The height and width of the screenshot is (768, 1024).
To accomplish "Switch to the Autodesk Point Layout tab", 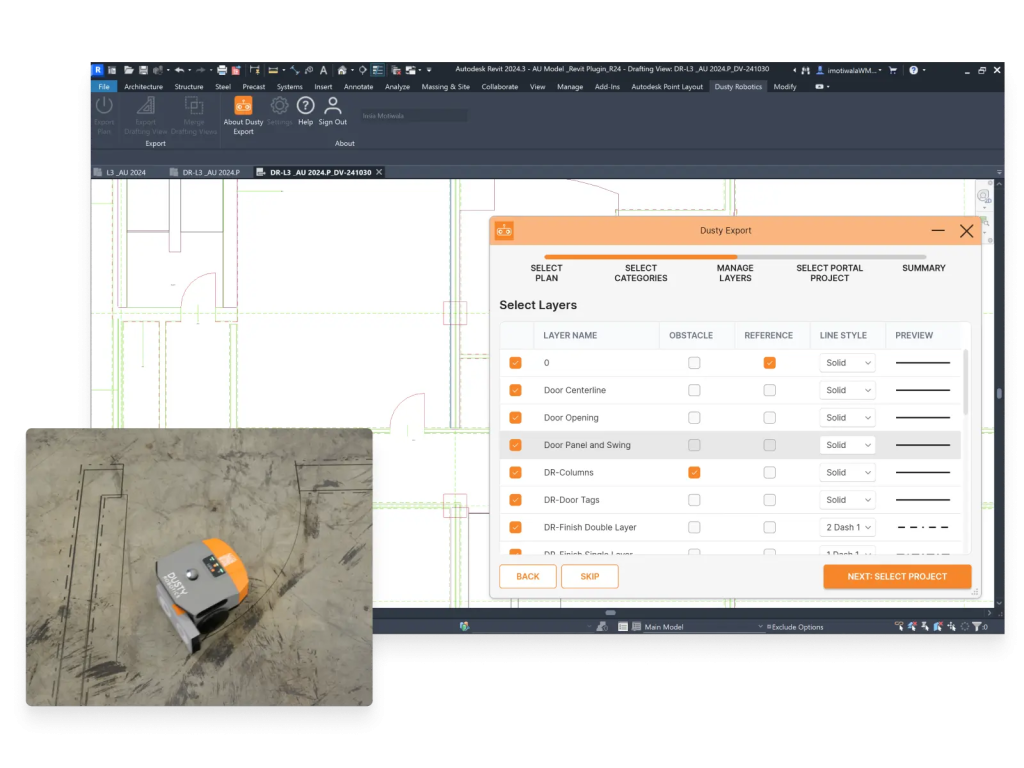I will click(667, 86).
